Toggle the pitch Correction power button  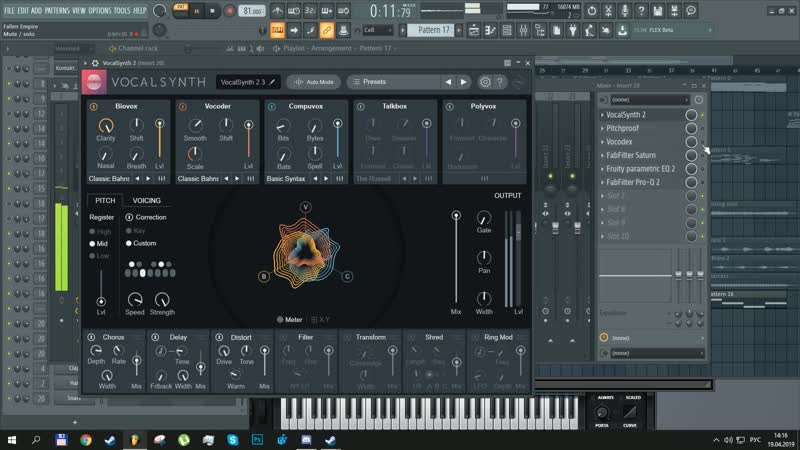point(129,217)
